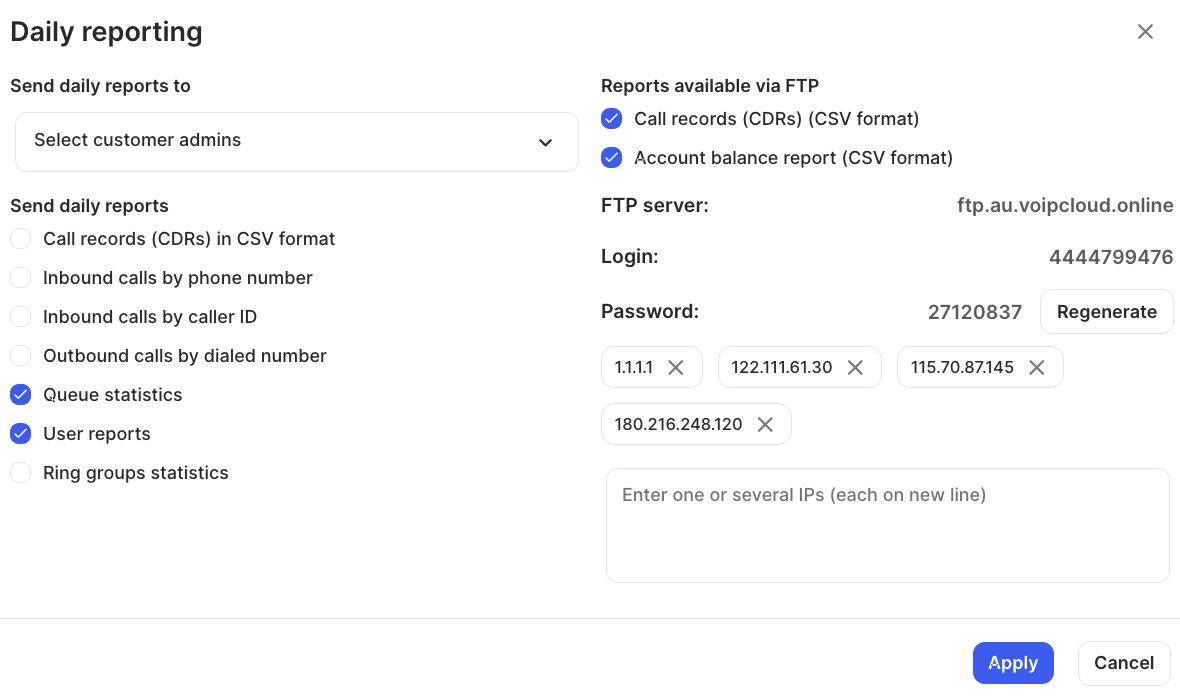This screenshot has width=1180, height=700.
Task: Check Ring groups statistics
Action: 20,473
